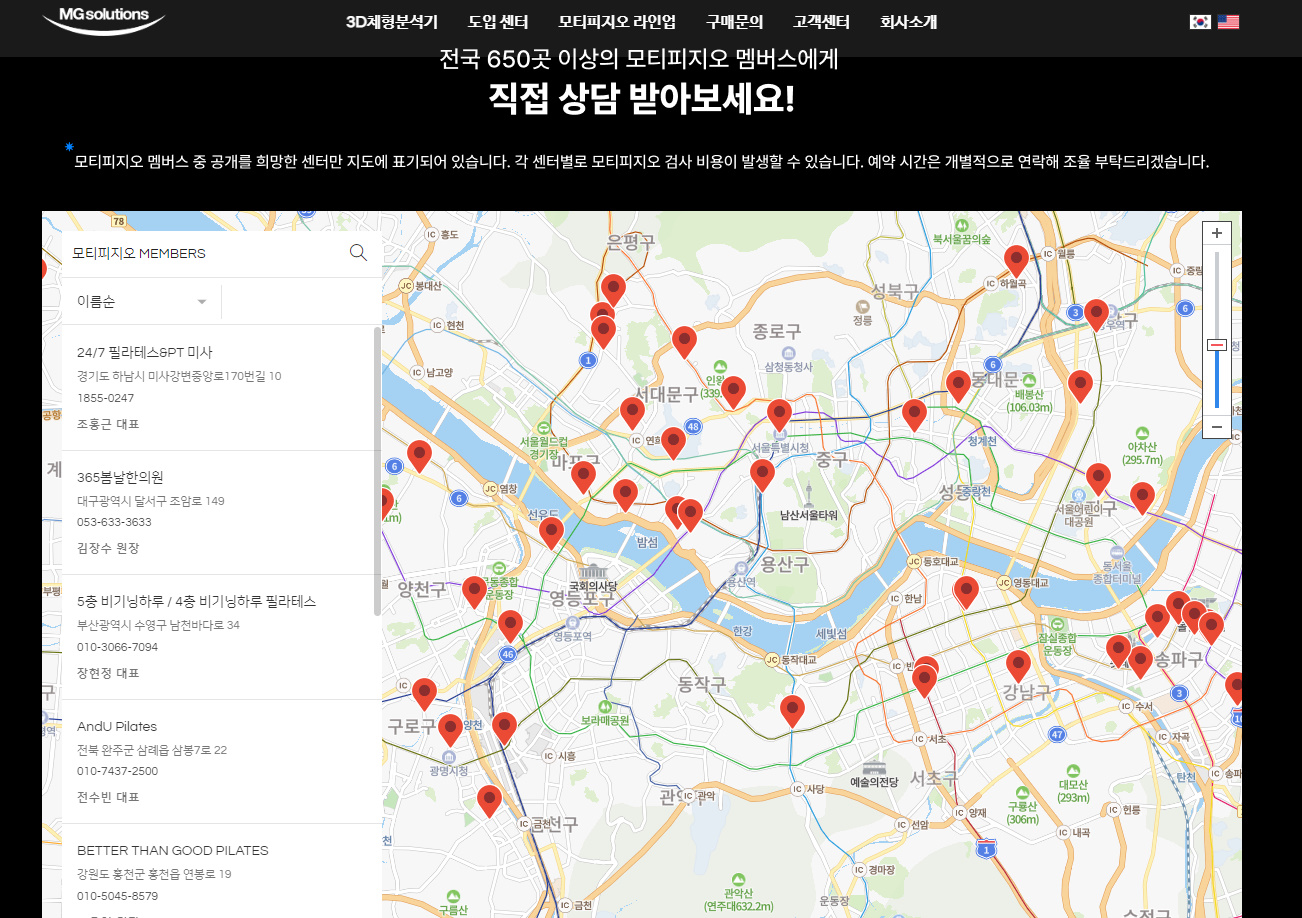Image resolution: width=1302 pixels, height=918 pixels.
Task: Select the map pin under 은평구 label
Action: (x=613, y=290)
